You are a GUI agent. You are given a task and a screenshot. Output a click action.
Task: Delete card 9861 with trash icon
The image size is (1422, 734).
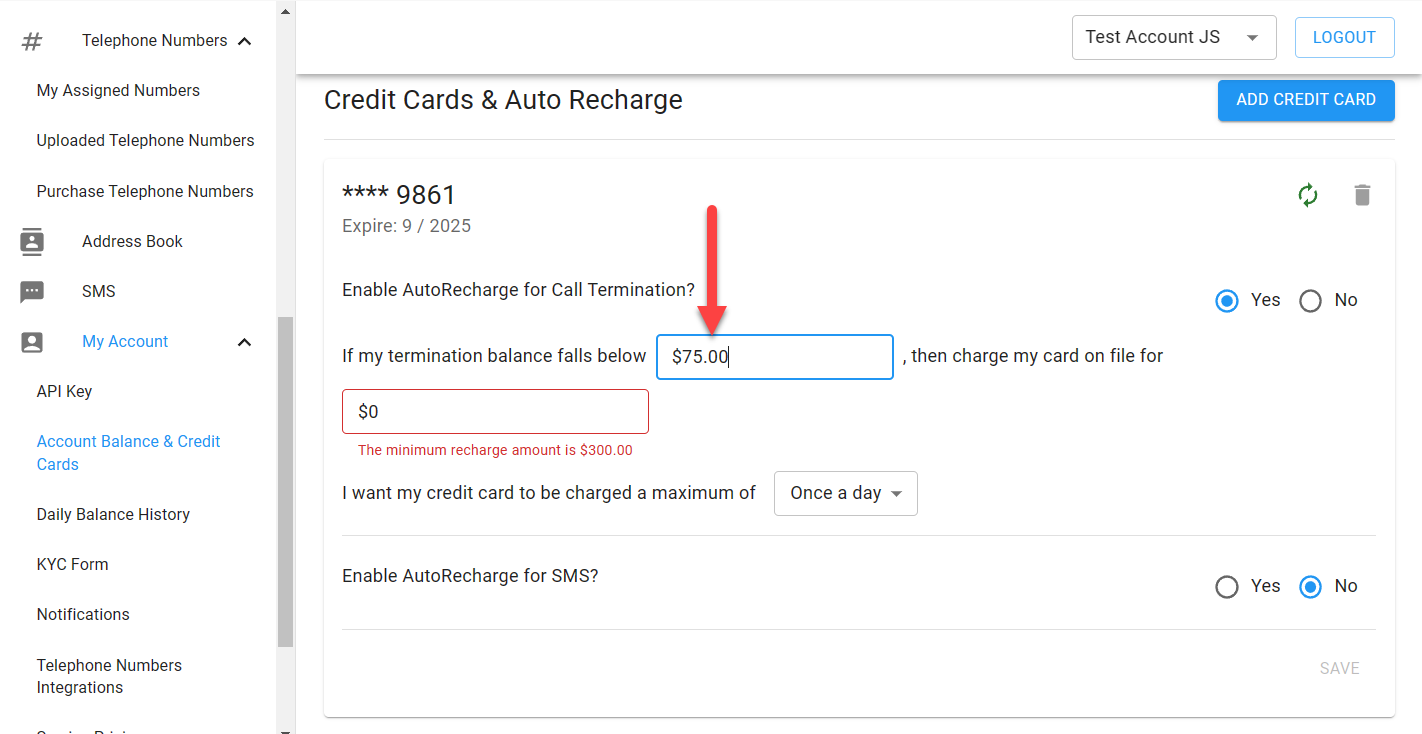[1362, 195]
